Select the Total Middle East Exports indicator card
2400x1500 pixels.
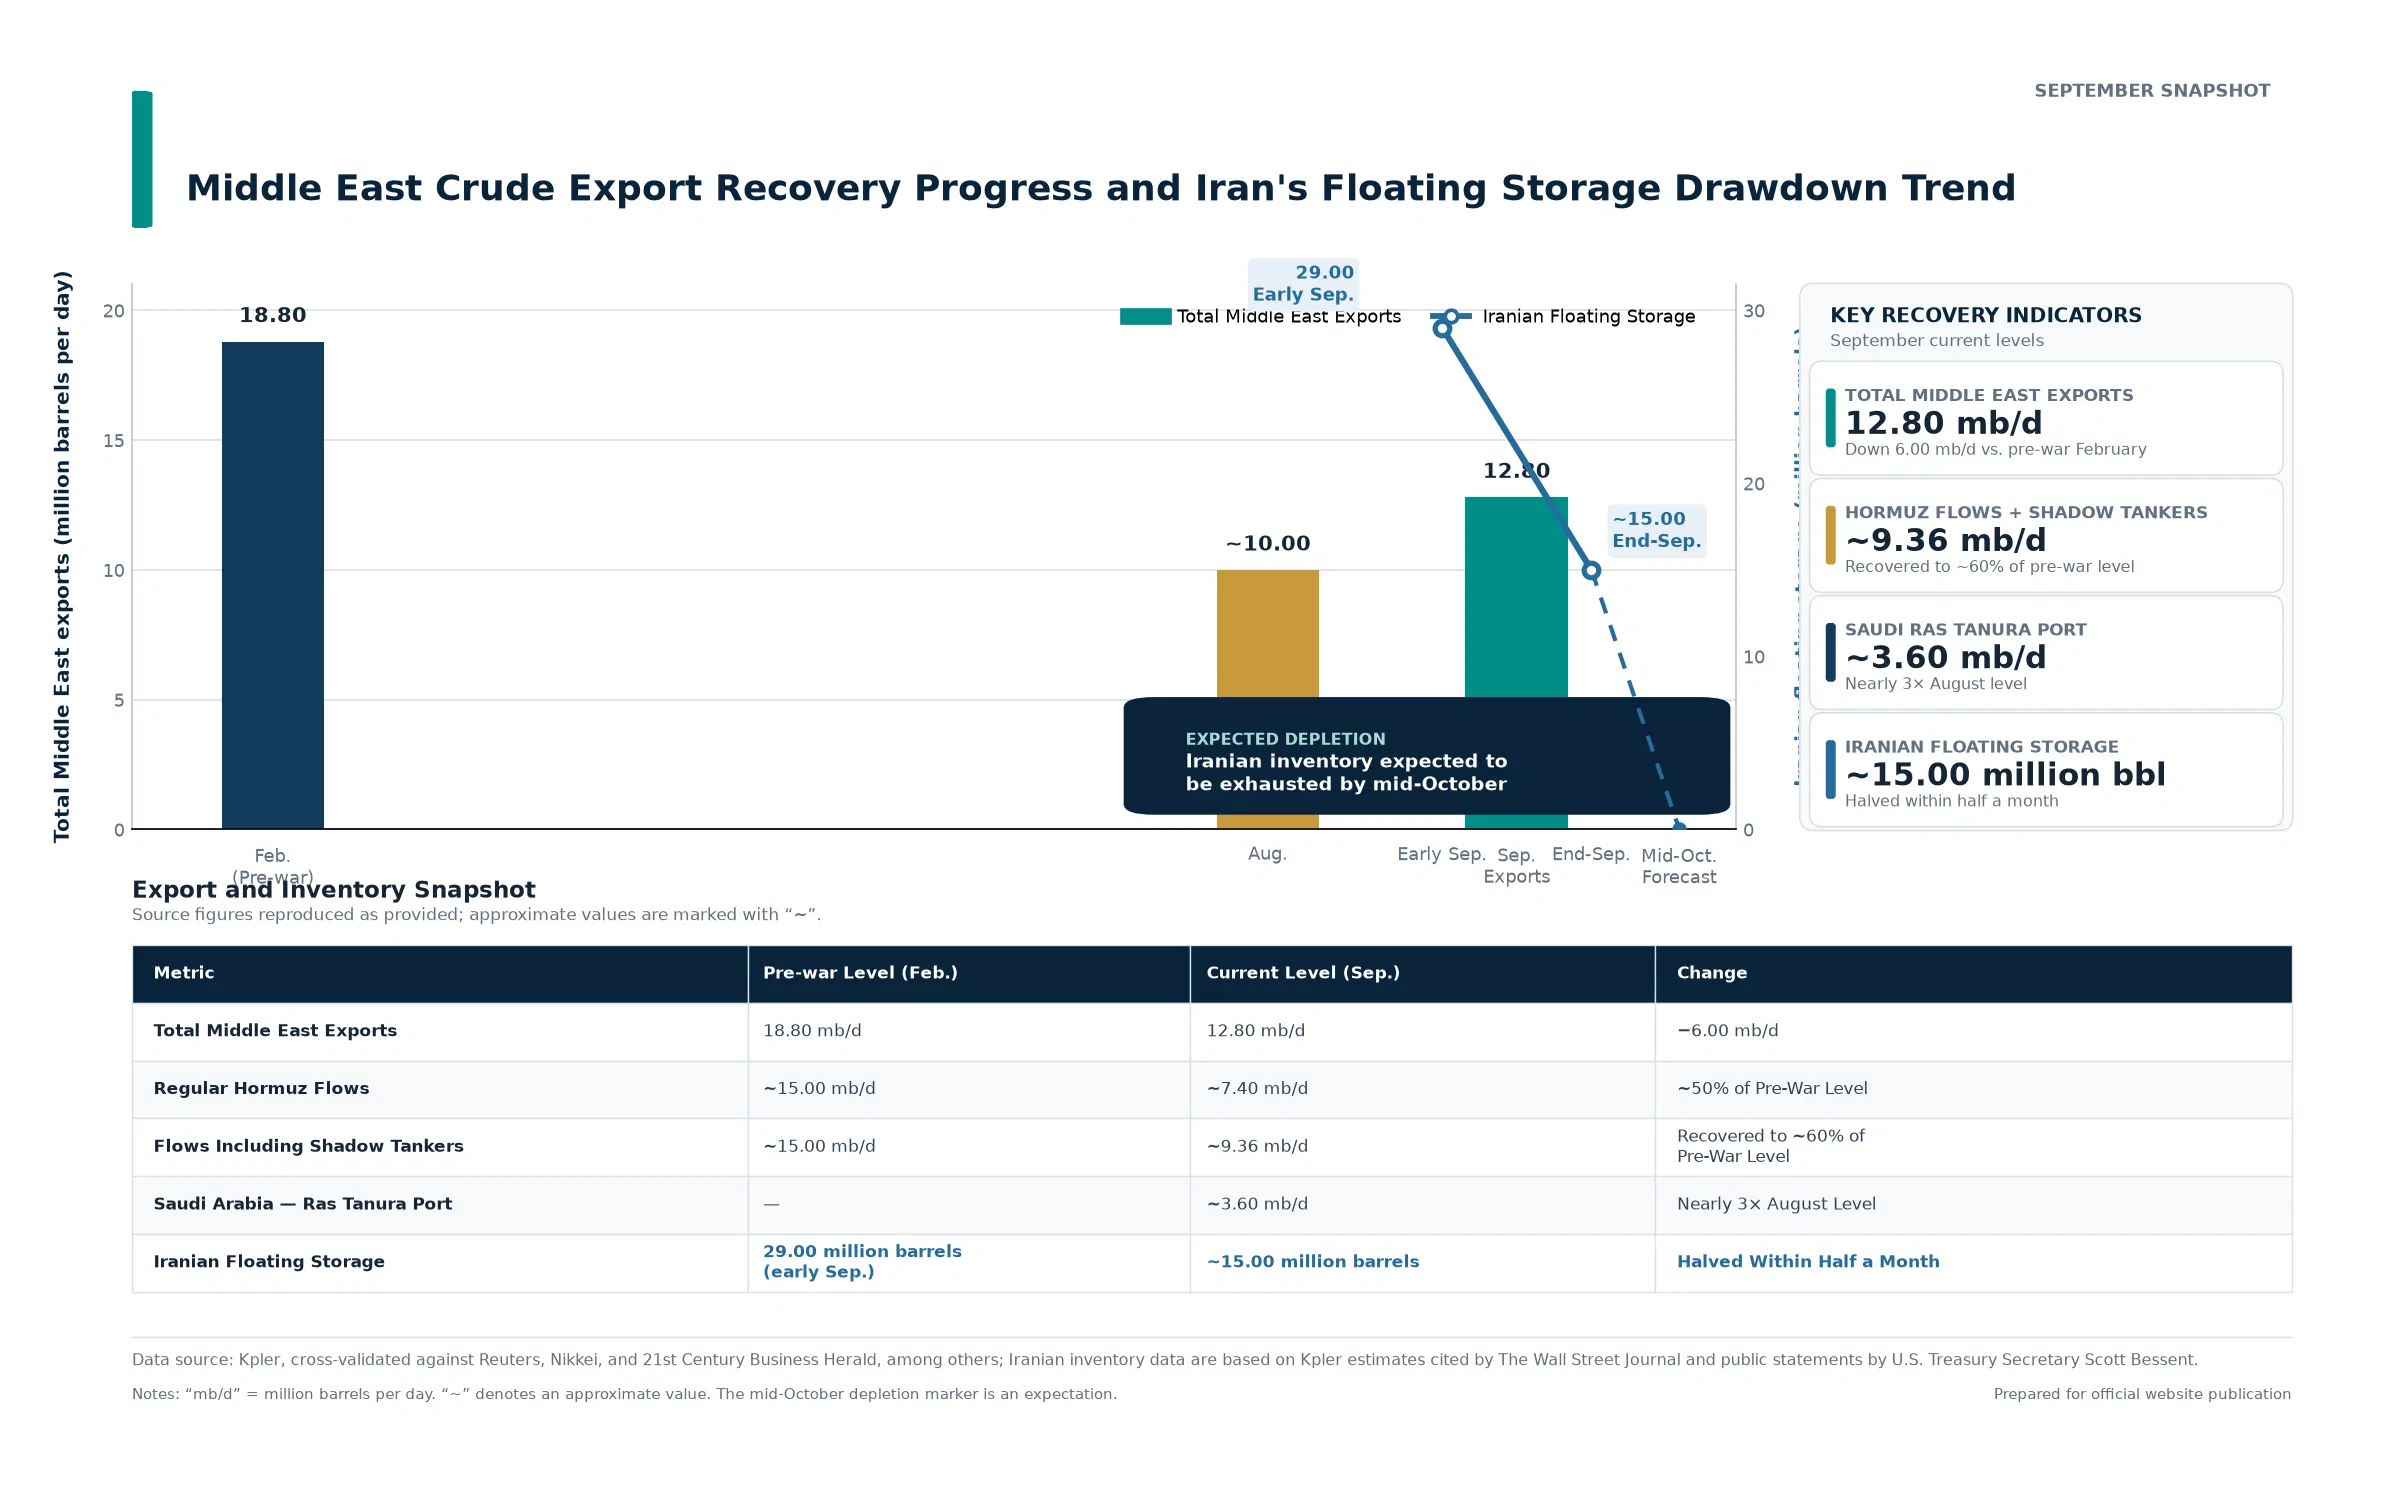2046,418
